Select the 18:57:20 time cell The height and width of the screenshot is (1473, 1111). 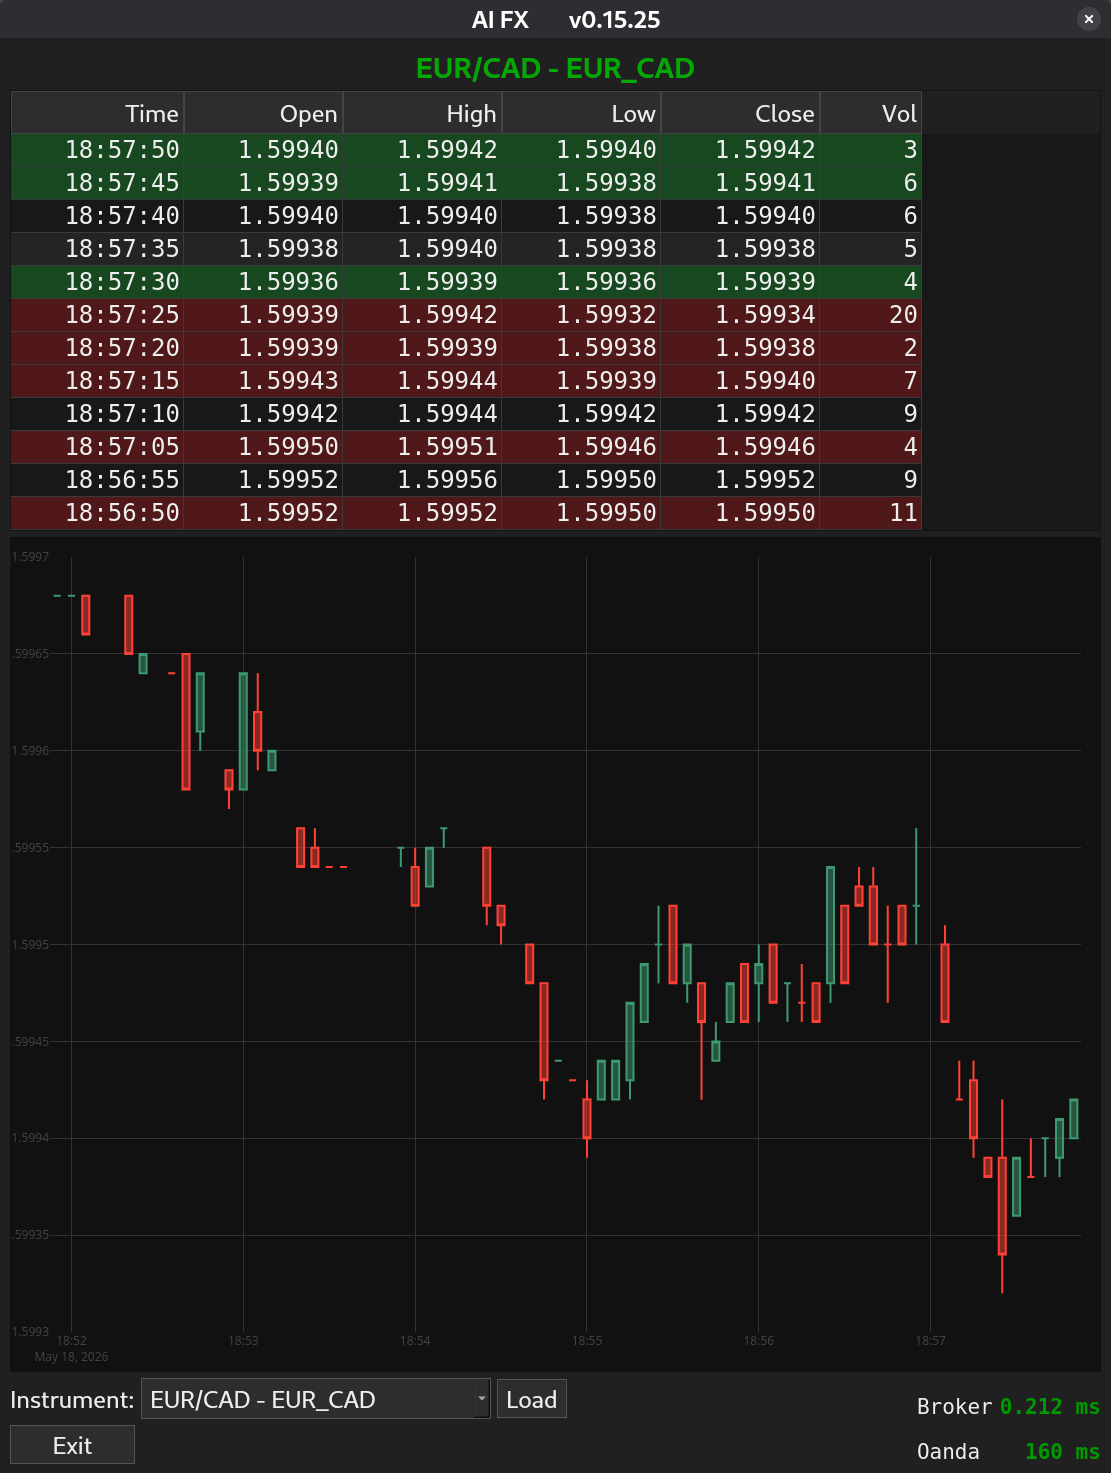(98, 348)
